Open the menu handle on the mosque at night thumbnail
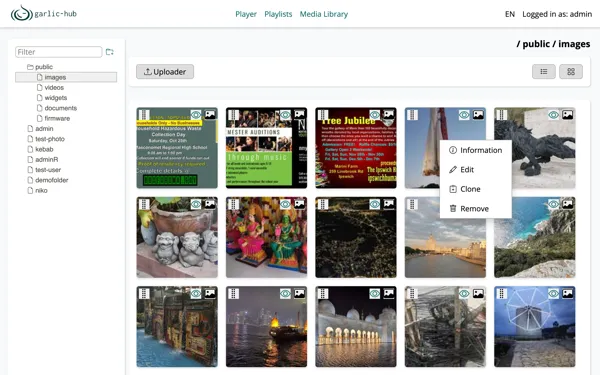The height and width of the screenshot is (375, 600). [x=323, y=294]
